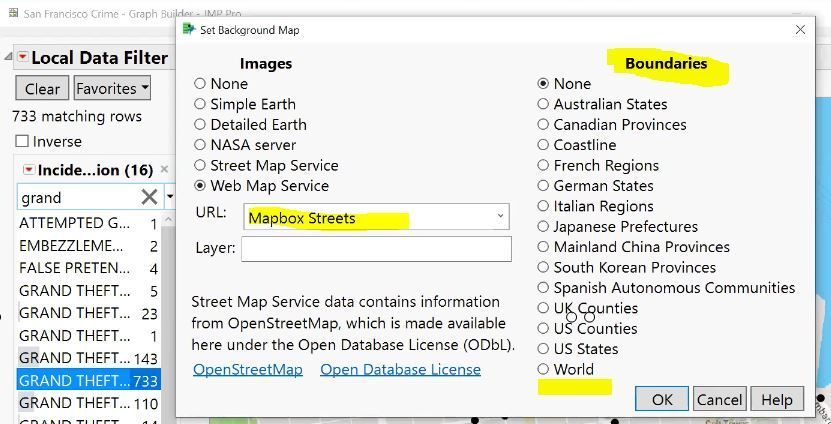Select Street Map Service radio button
The image size is (831, 424).
click(x=199, y=165)
